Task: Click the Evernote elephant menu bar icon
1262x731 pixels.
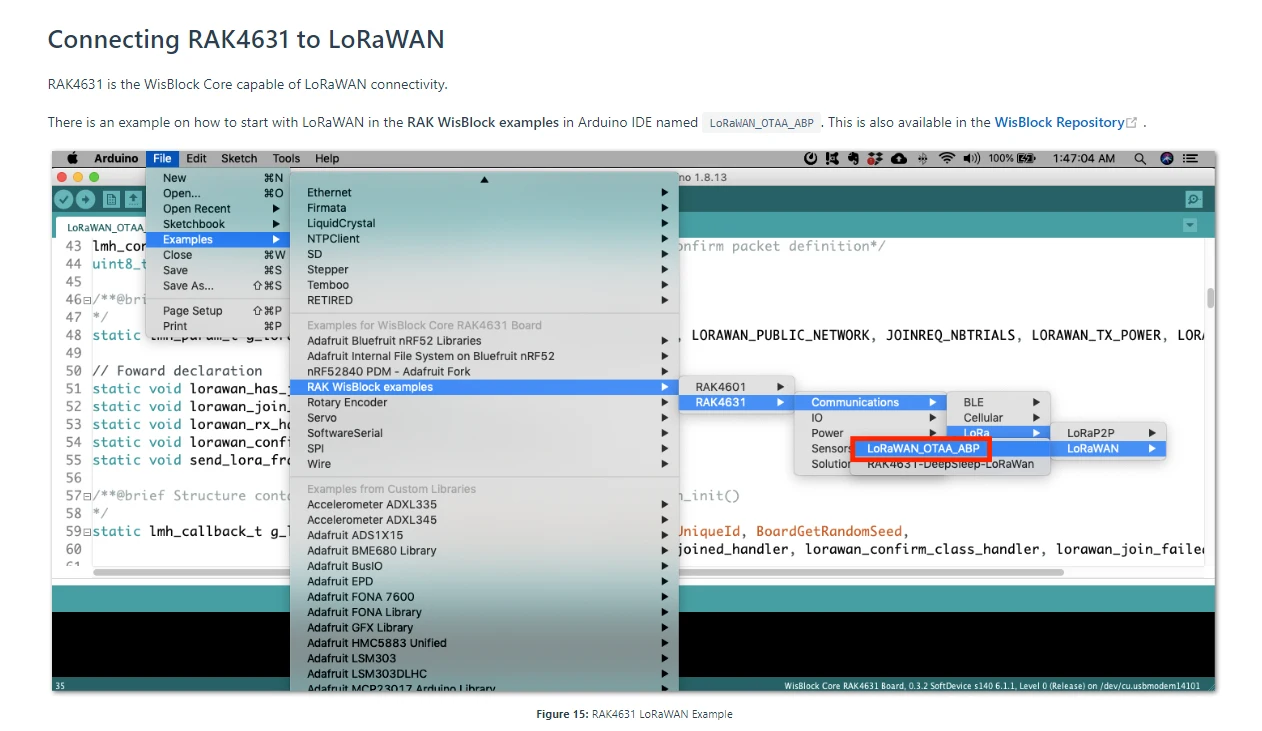Action: click(x=853, y=158)
